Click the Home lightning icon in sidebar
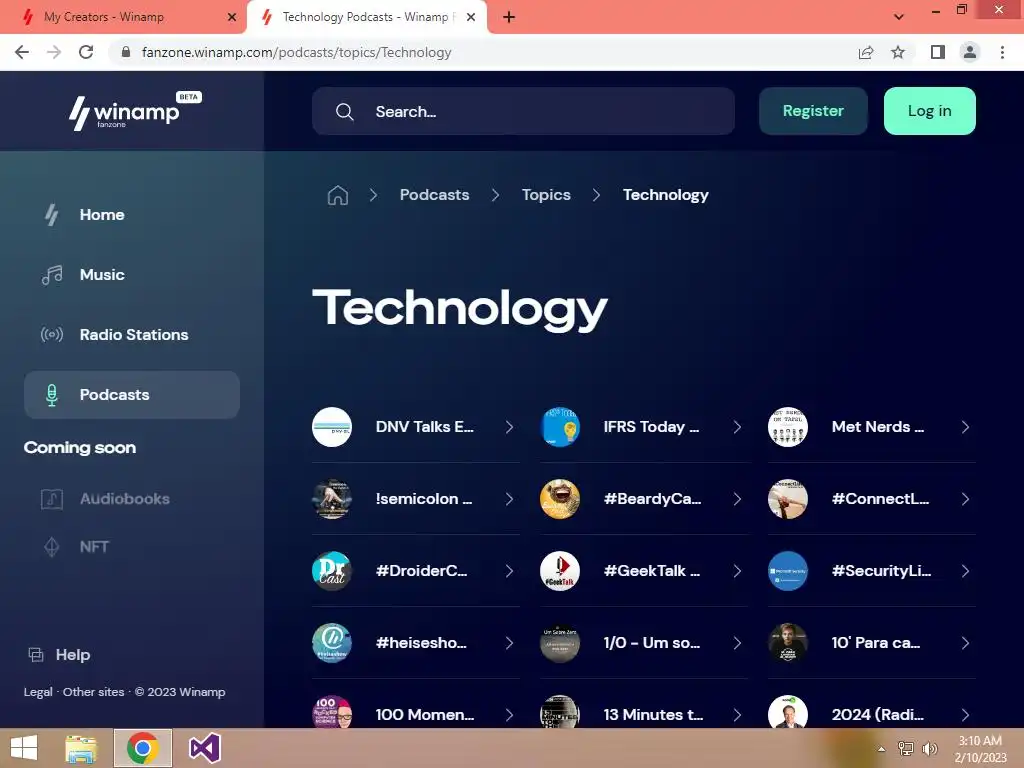1024x768 pixels. click(x=52, y=215)
